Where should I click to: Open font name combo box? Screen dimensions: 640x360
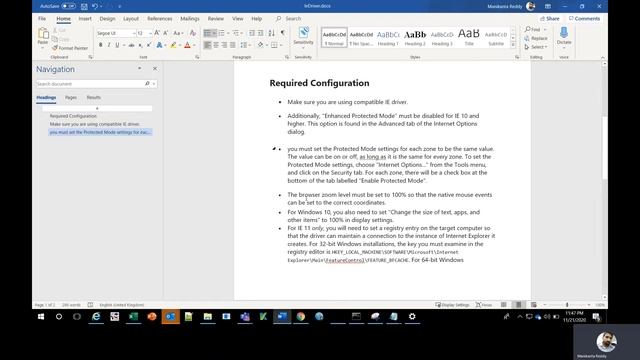pos(116,33)
